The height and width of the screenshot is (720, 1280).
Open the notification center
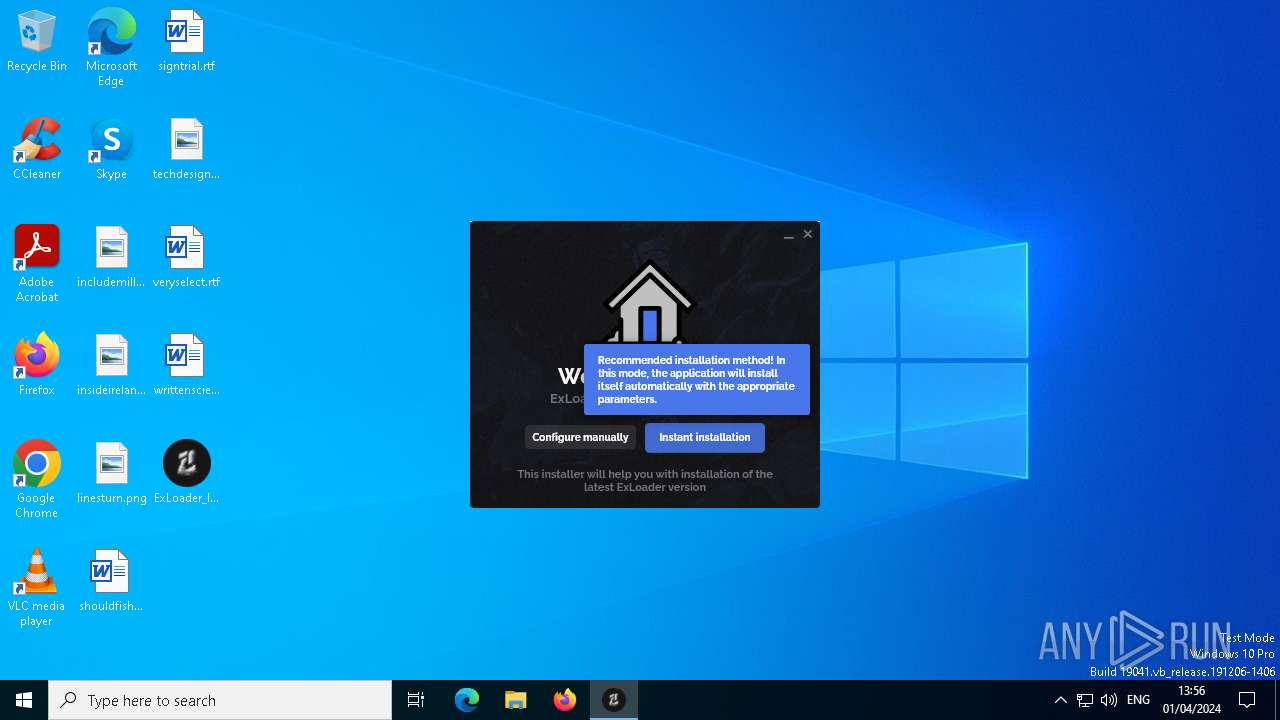[x=1247, y=700]
